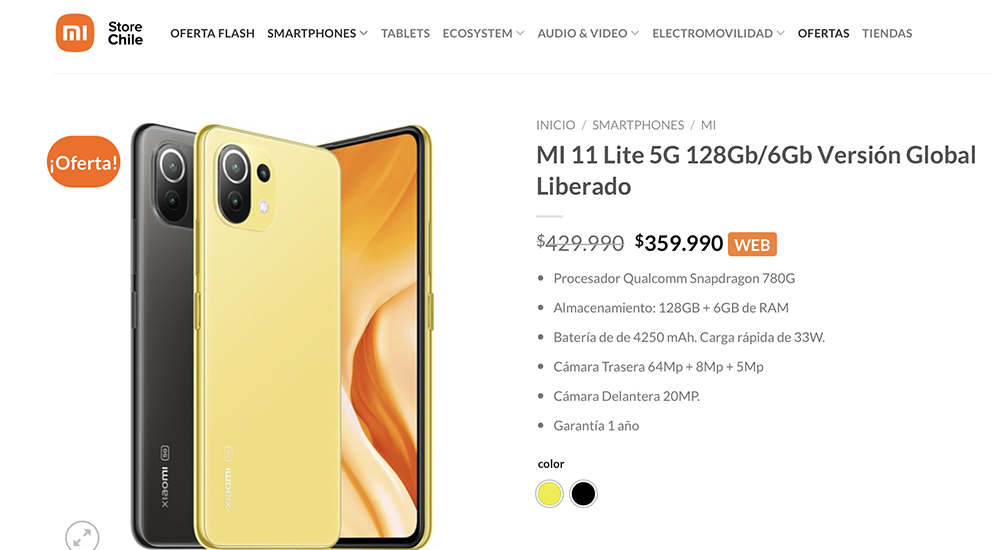Viewport: 1000px width, 550px height.
Task: Open the ELECTROMOVILIDAD dropdown chevron
Action: (780, 33)
